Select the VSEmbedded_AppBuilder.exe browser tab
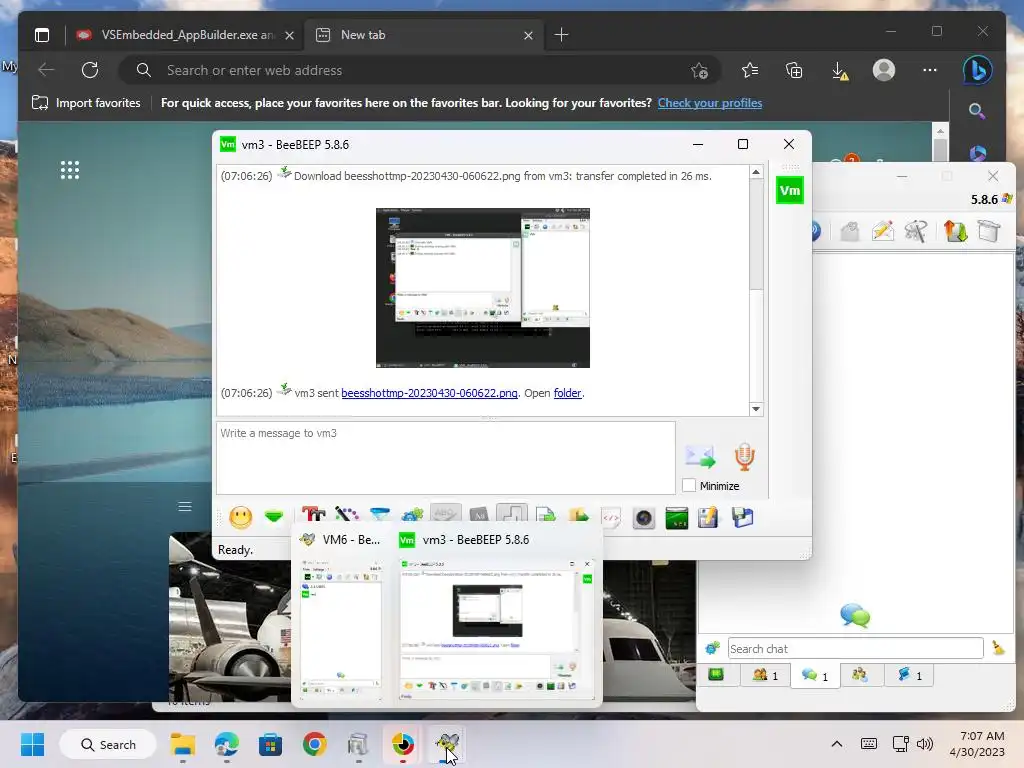 click(x=186, y=35)
